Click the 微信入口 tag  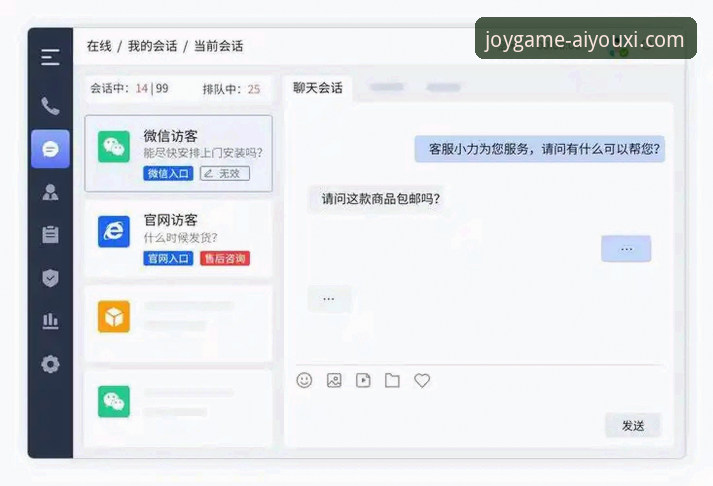point(168,174)
